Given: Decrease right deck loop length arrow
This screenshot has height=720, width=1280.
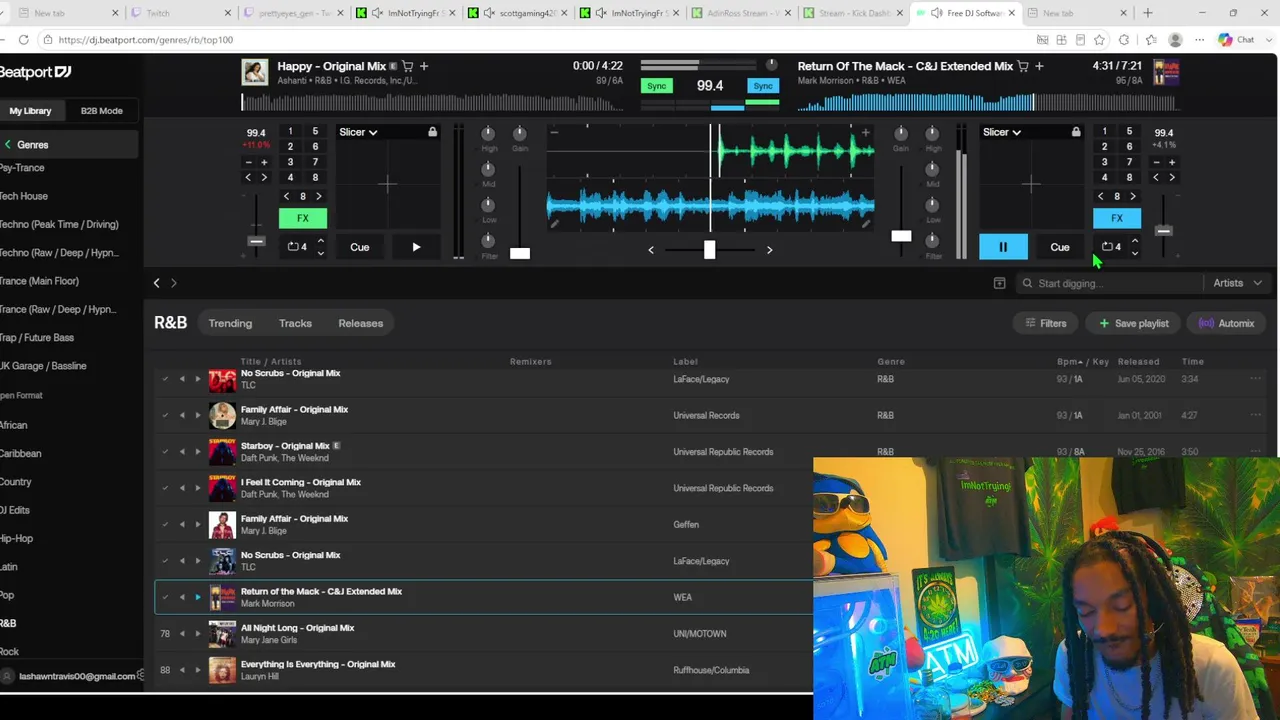Looking at the screenshot, I should click(1134, 253).
